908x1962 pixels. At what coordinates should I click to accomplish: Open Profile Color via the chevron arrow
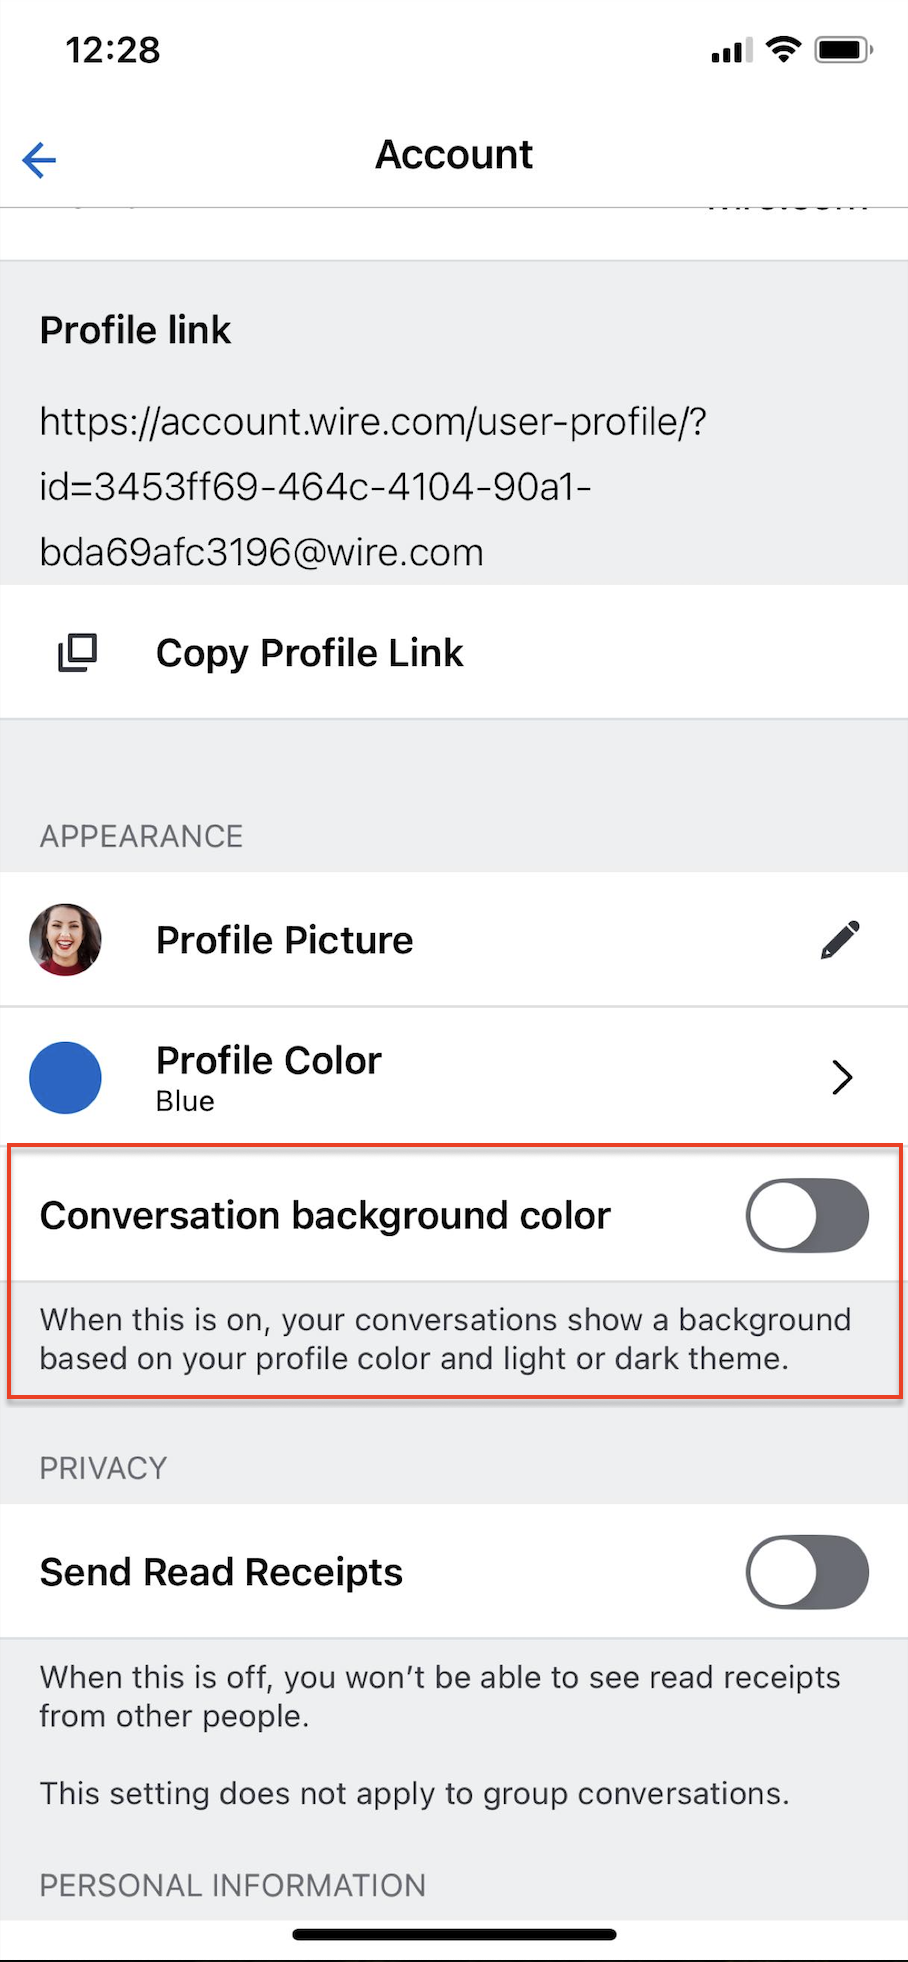[x=842, y=1077]
